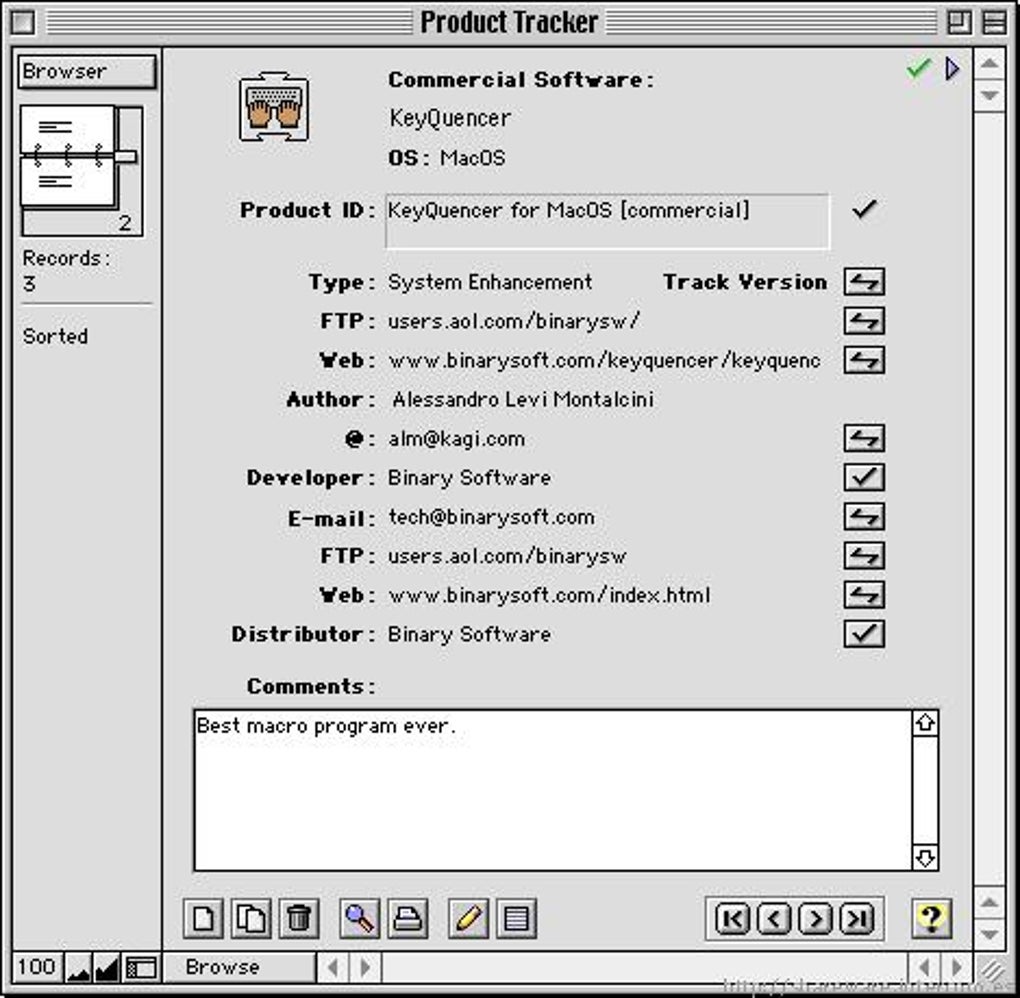Go to next record button

pyautogui.click(x=815, y=919)
